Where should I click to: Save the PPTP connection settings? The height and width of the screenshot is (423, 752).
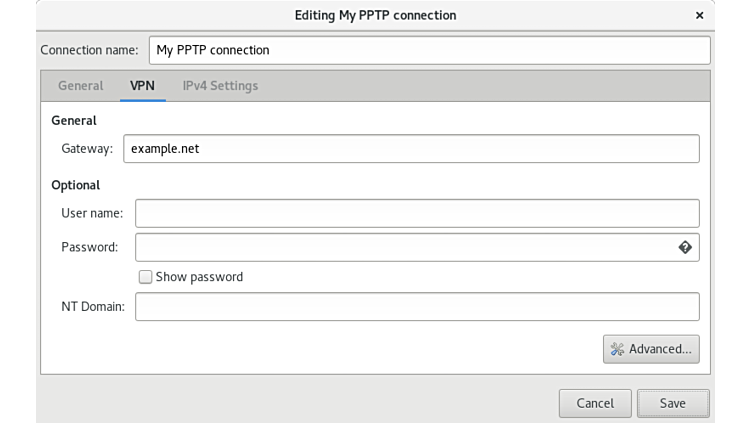tap(672, 403)
